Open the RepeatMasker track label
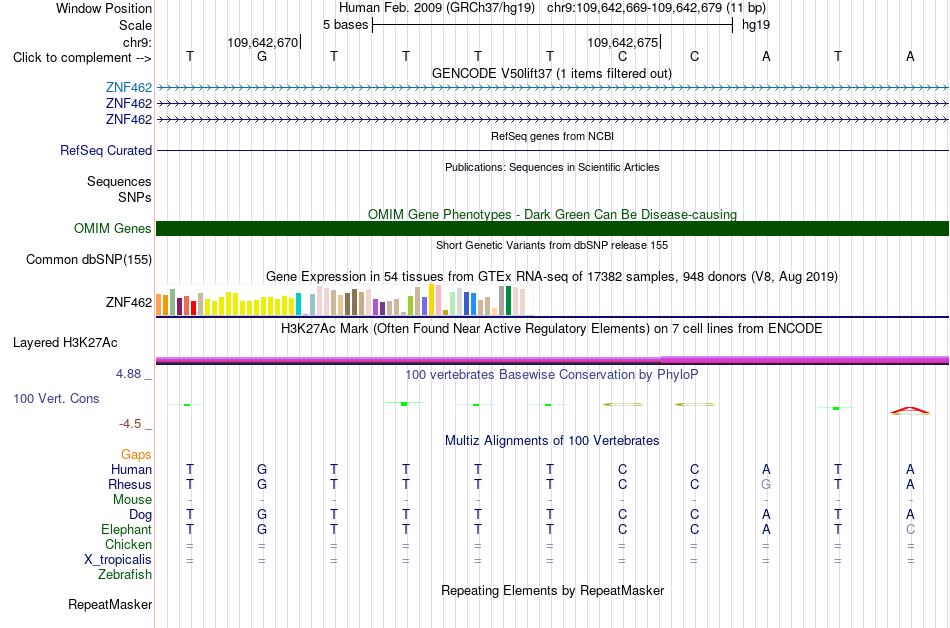The width and height of the screenshot is (950, 628). pyautogui.click(x=110, y=604)
